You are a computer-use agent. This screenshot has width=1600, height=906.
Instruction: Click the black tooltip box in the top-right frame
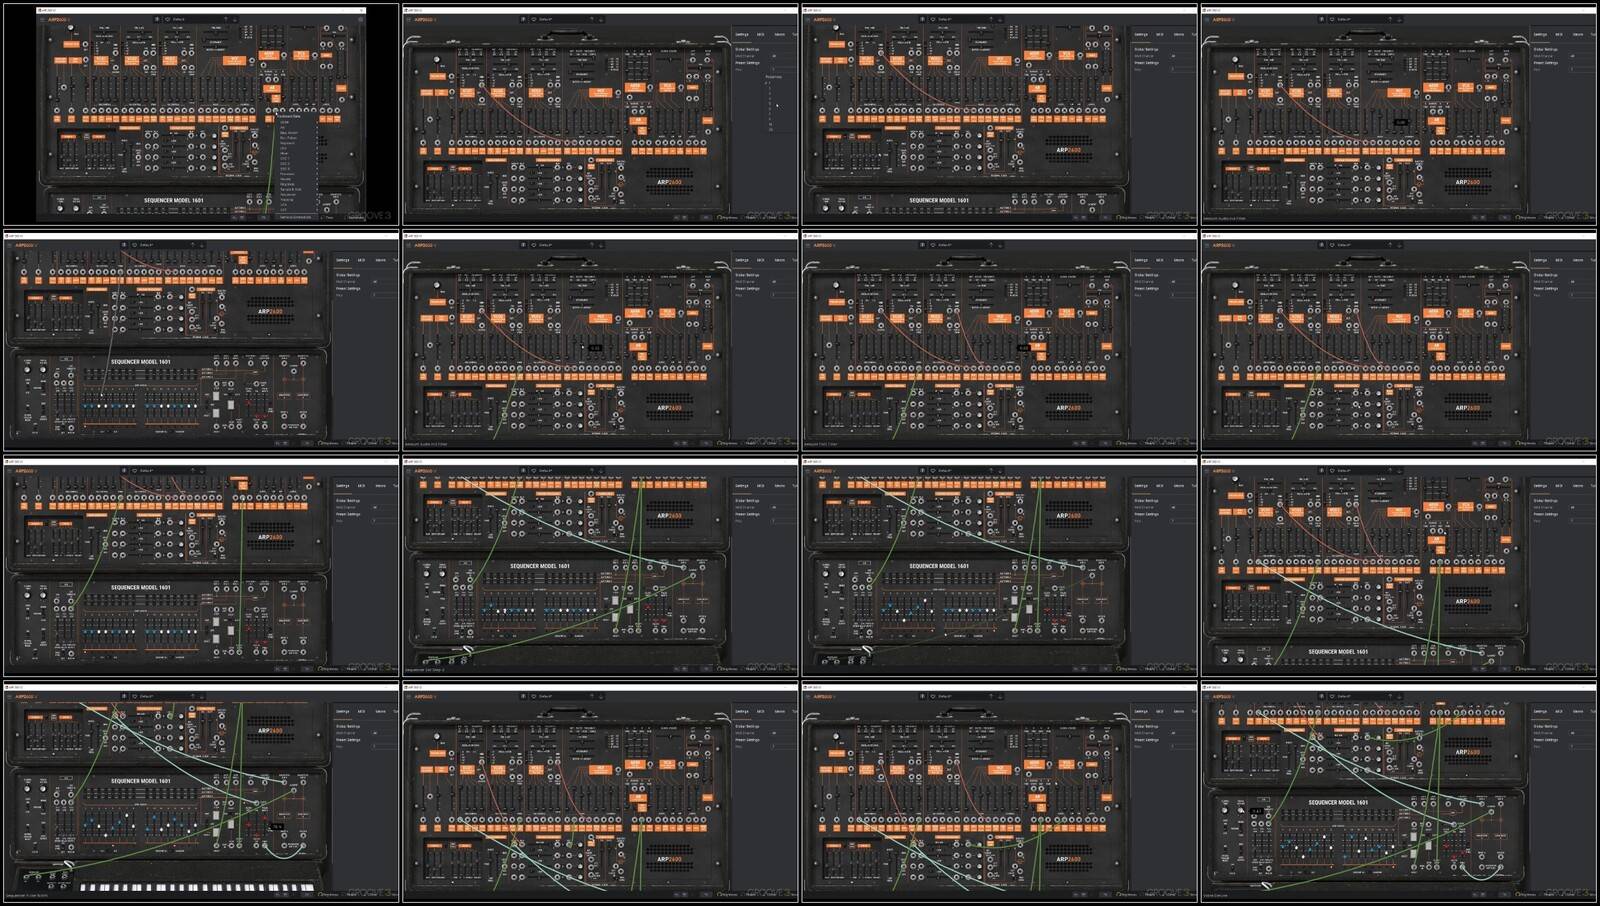point(1400,122)
